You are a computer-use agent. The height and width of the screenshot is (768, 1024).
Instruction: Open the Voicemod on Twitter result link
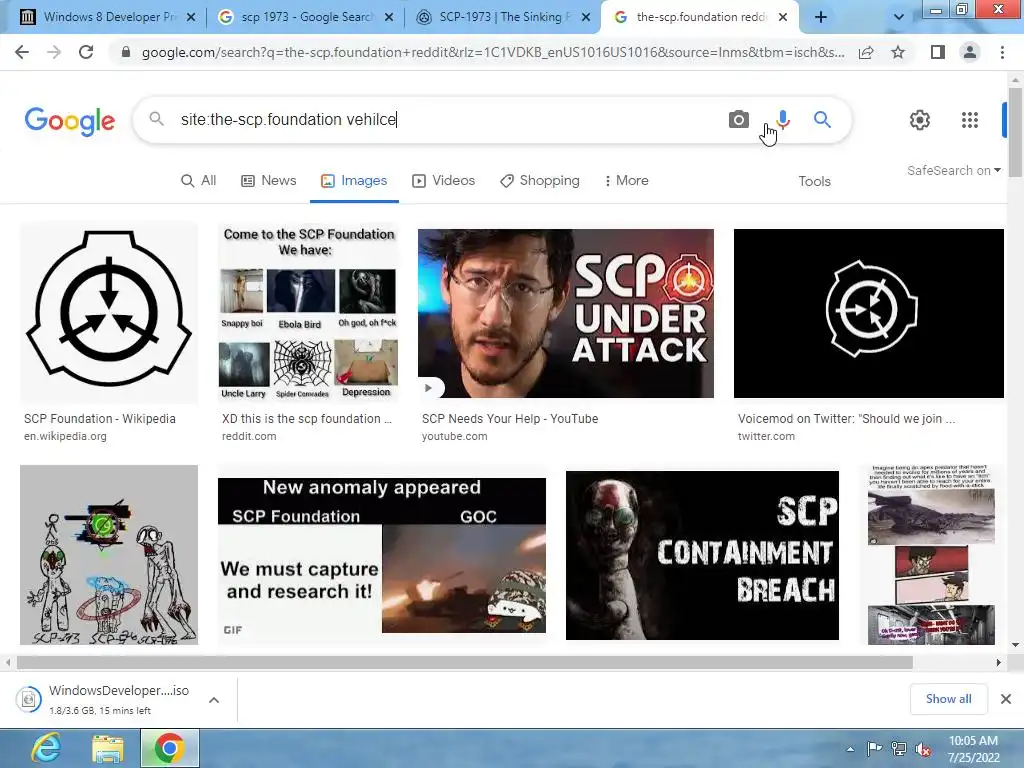pyautogui.click(x=846, y=419)
